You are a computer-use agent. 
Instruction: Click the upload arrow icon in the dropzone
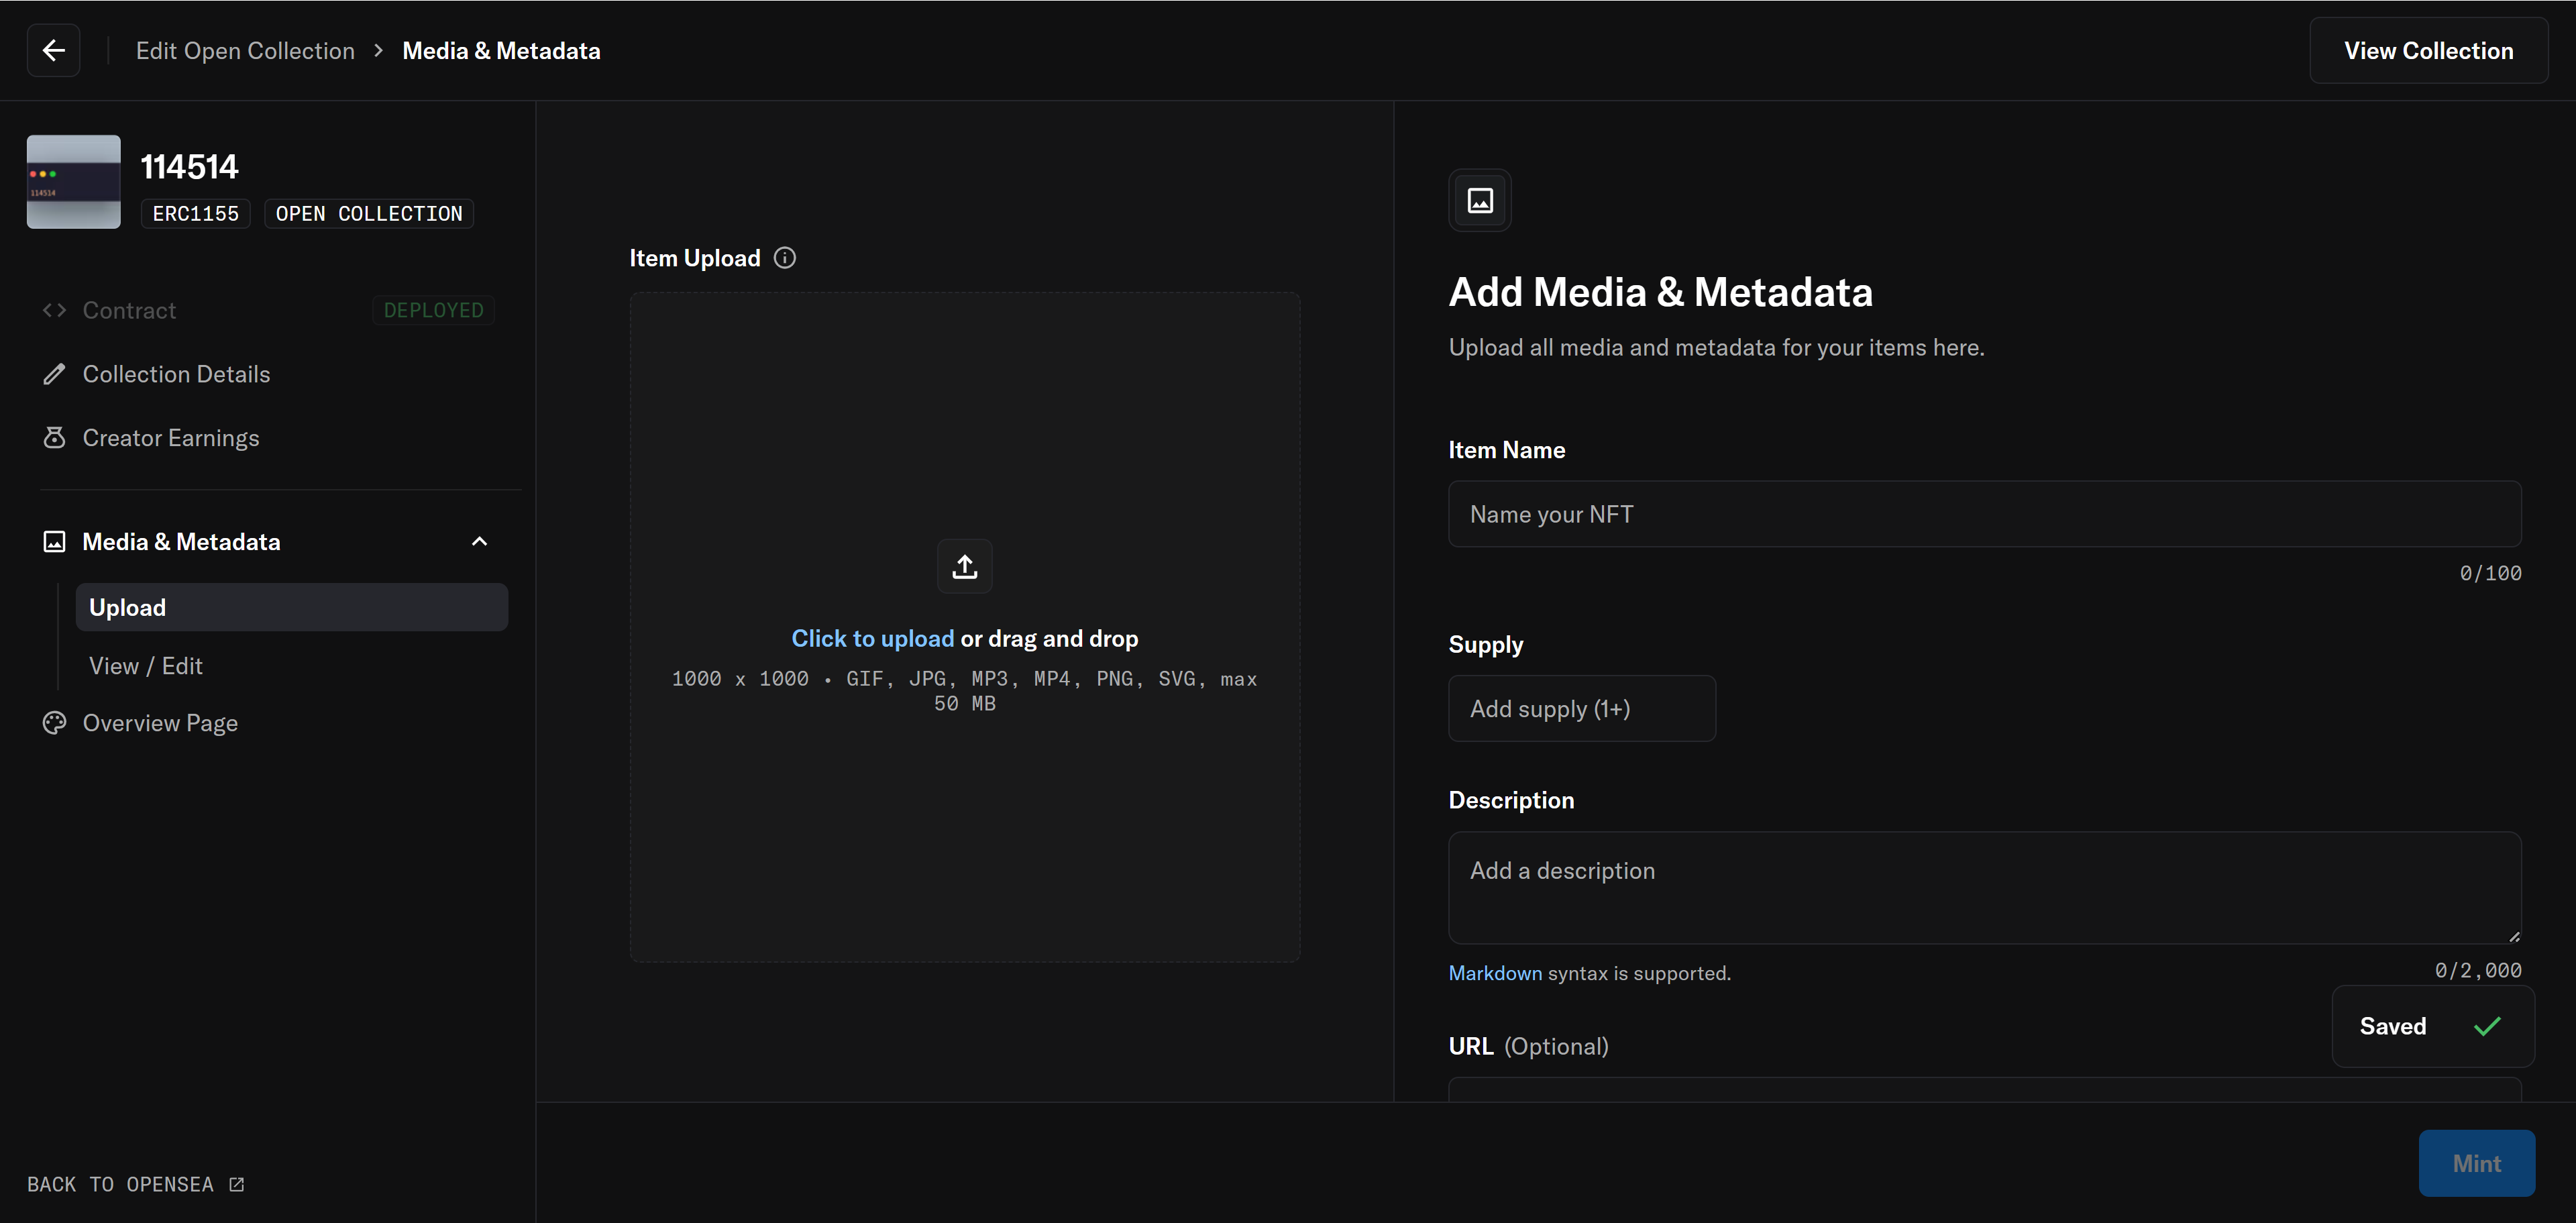coord(964,567)
